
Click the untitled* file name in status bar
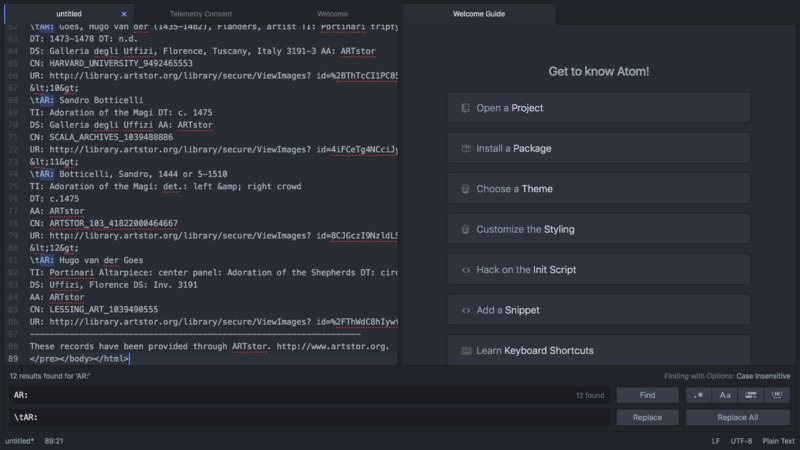click(19, 441)
